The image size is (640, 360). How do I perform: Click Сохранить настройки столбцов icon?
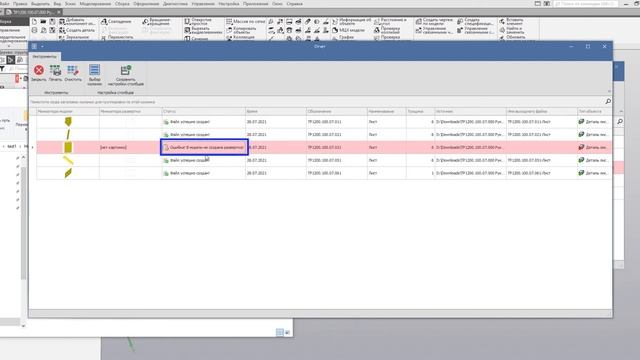click(125, 70)
